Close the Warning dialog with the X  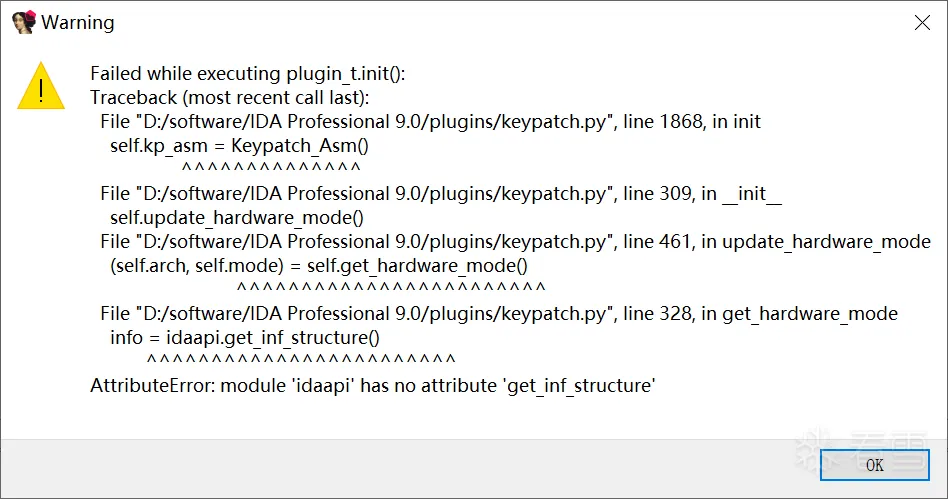pyautogui.click(x=922, y=23)
